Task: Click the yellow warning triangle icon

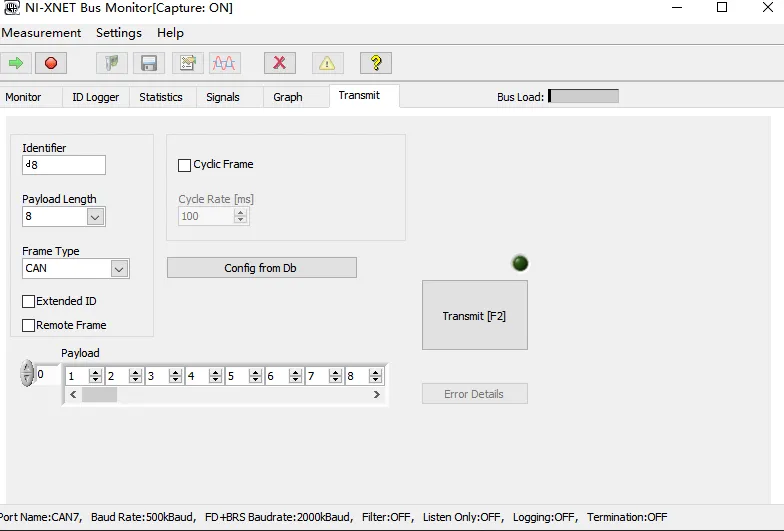Action: (x=328, y=63)
